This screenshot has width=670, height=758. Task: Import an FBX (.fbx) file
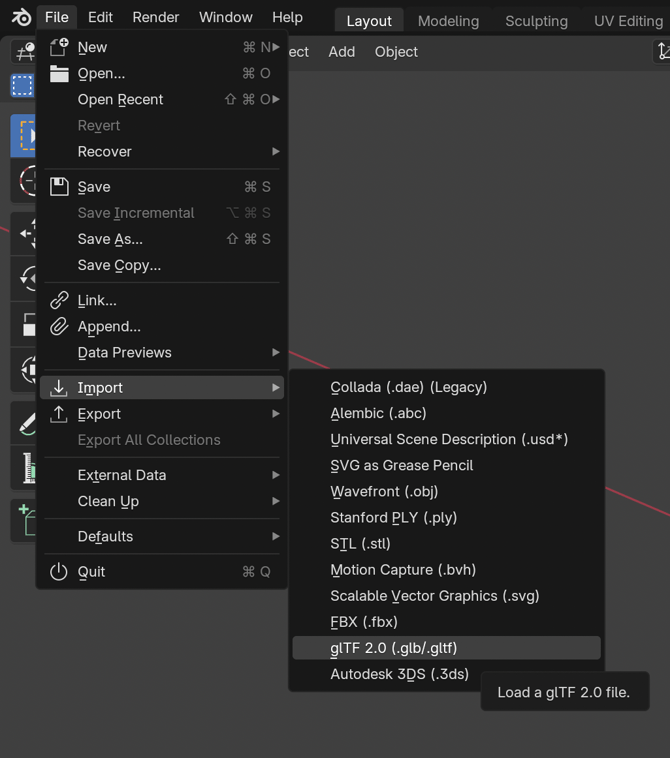point(447,622)
